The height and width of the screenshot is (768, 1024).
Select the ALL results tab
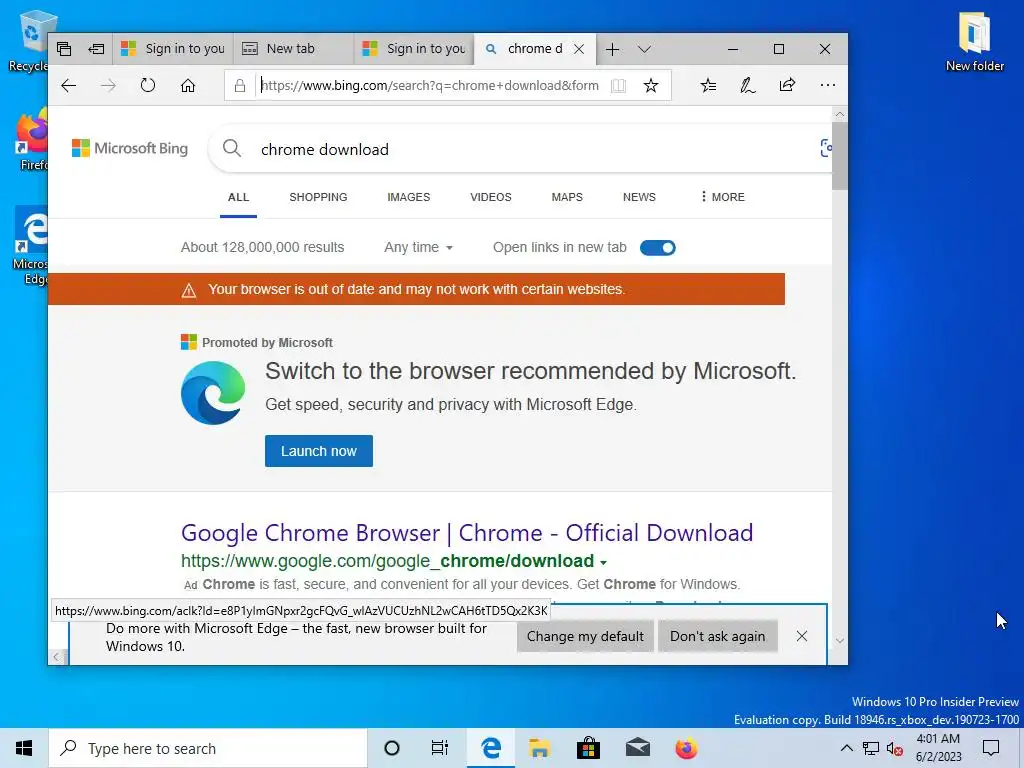click(x=238, y=197)
